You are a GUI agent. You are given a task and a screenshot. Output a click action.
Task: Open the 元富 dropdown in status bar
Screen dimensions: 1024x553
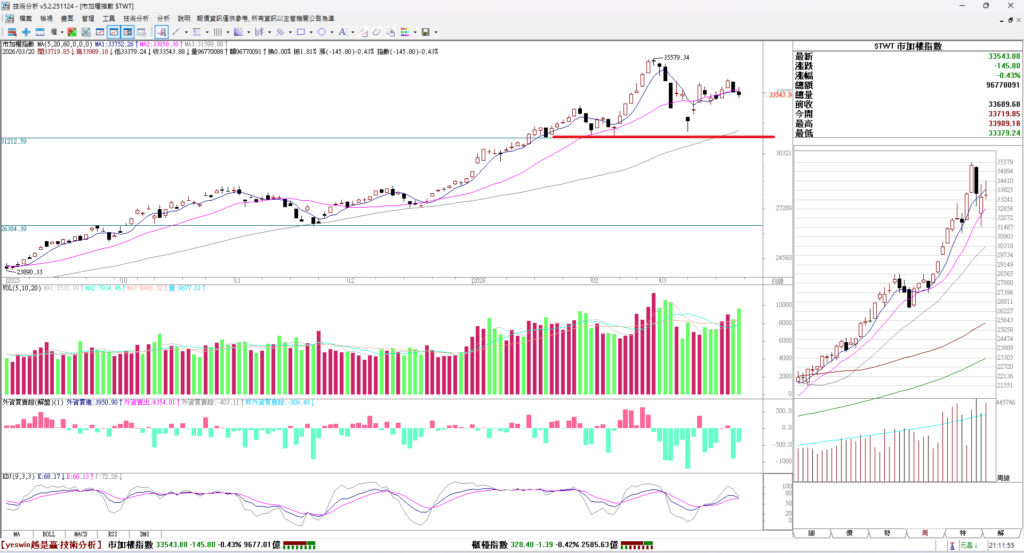point(970,545)
